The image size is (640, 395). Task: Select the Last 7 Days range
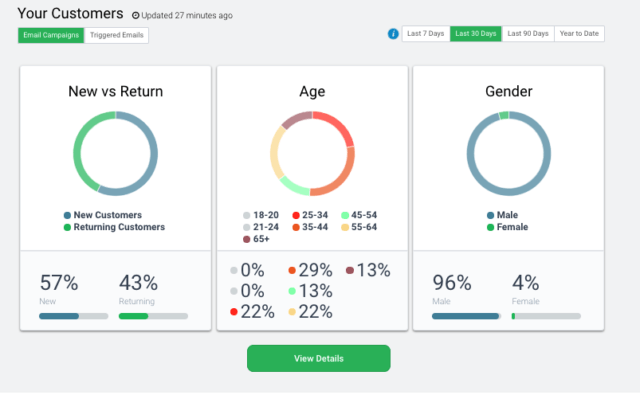(426, 34)
